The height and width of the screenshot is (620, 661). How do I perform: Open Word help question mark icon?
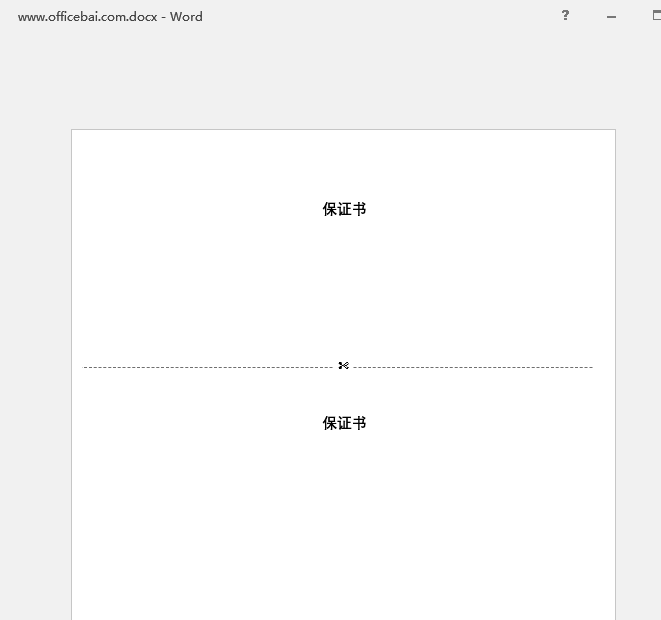click(x=565, y=16)
